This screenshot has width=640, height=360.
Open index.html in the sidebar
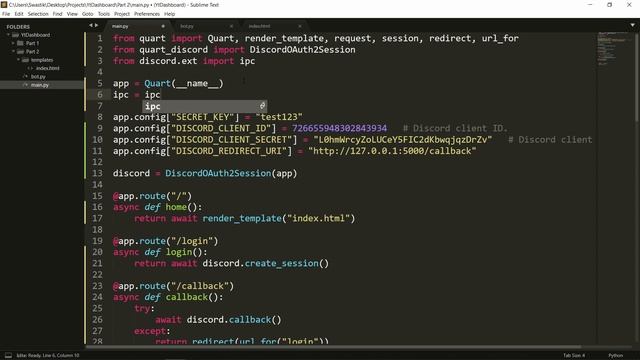[47, 68]
